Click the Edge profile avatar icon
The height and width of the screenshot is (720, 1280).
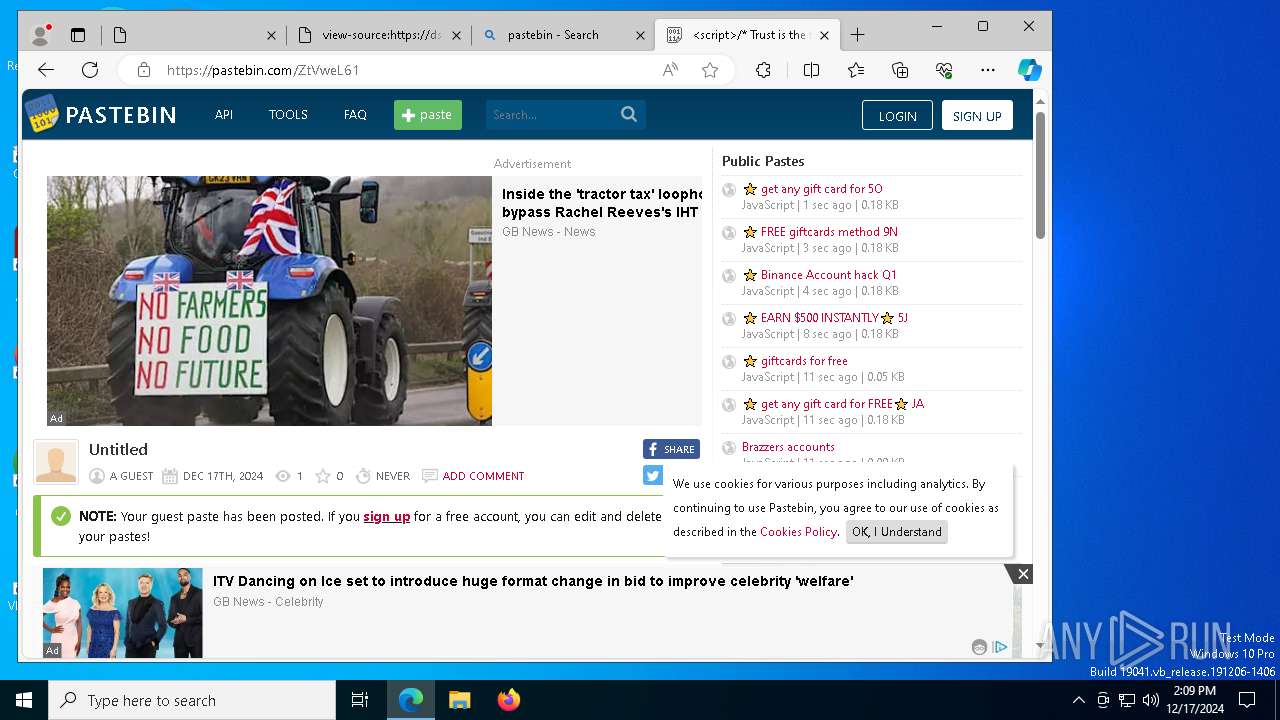(41, 35)
